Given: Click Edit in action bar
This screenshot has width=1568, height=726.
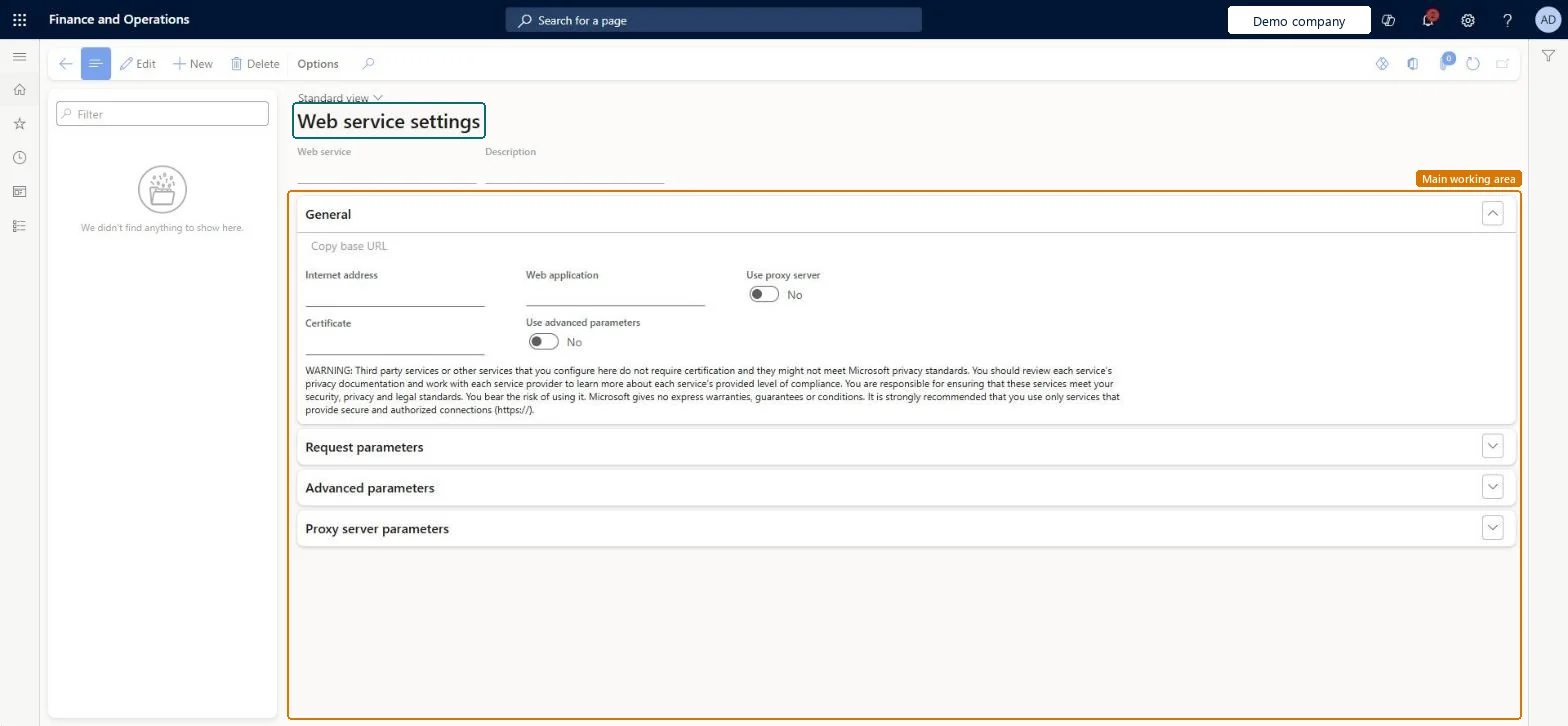Looking at the screenshot, I should tap(138, 64).
